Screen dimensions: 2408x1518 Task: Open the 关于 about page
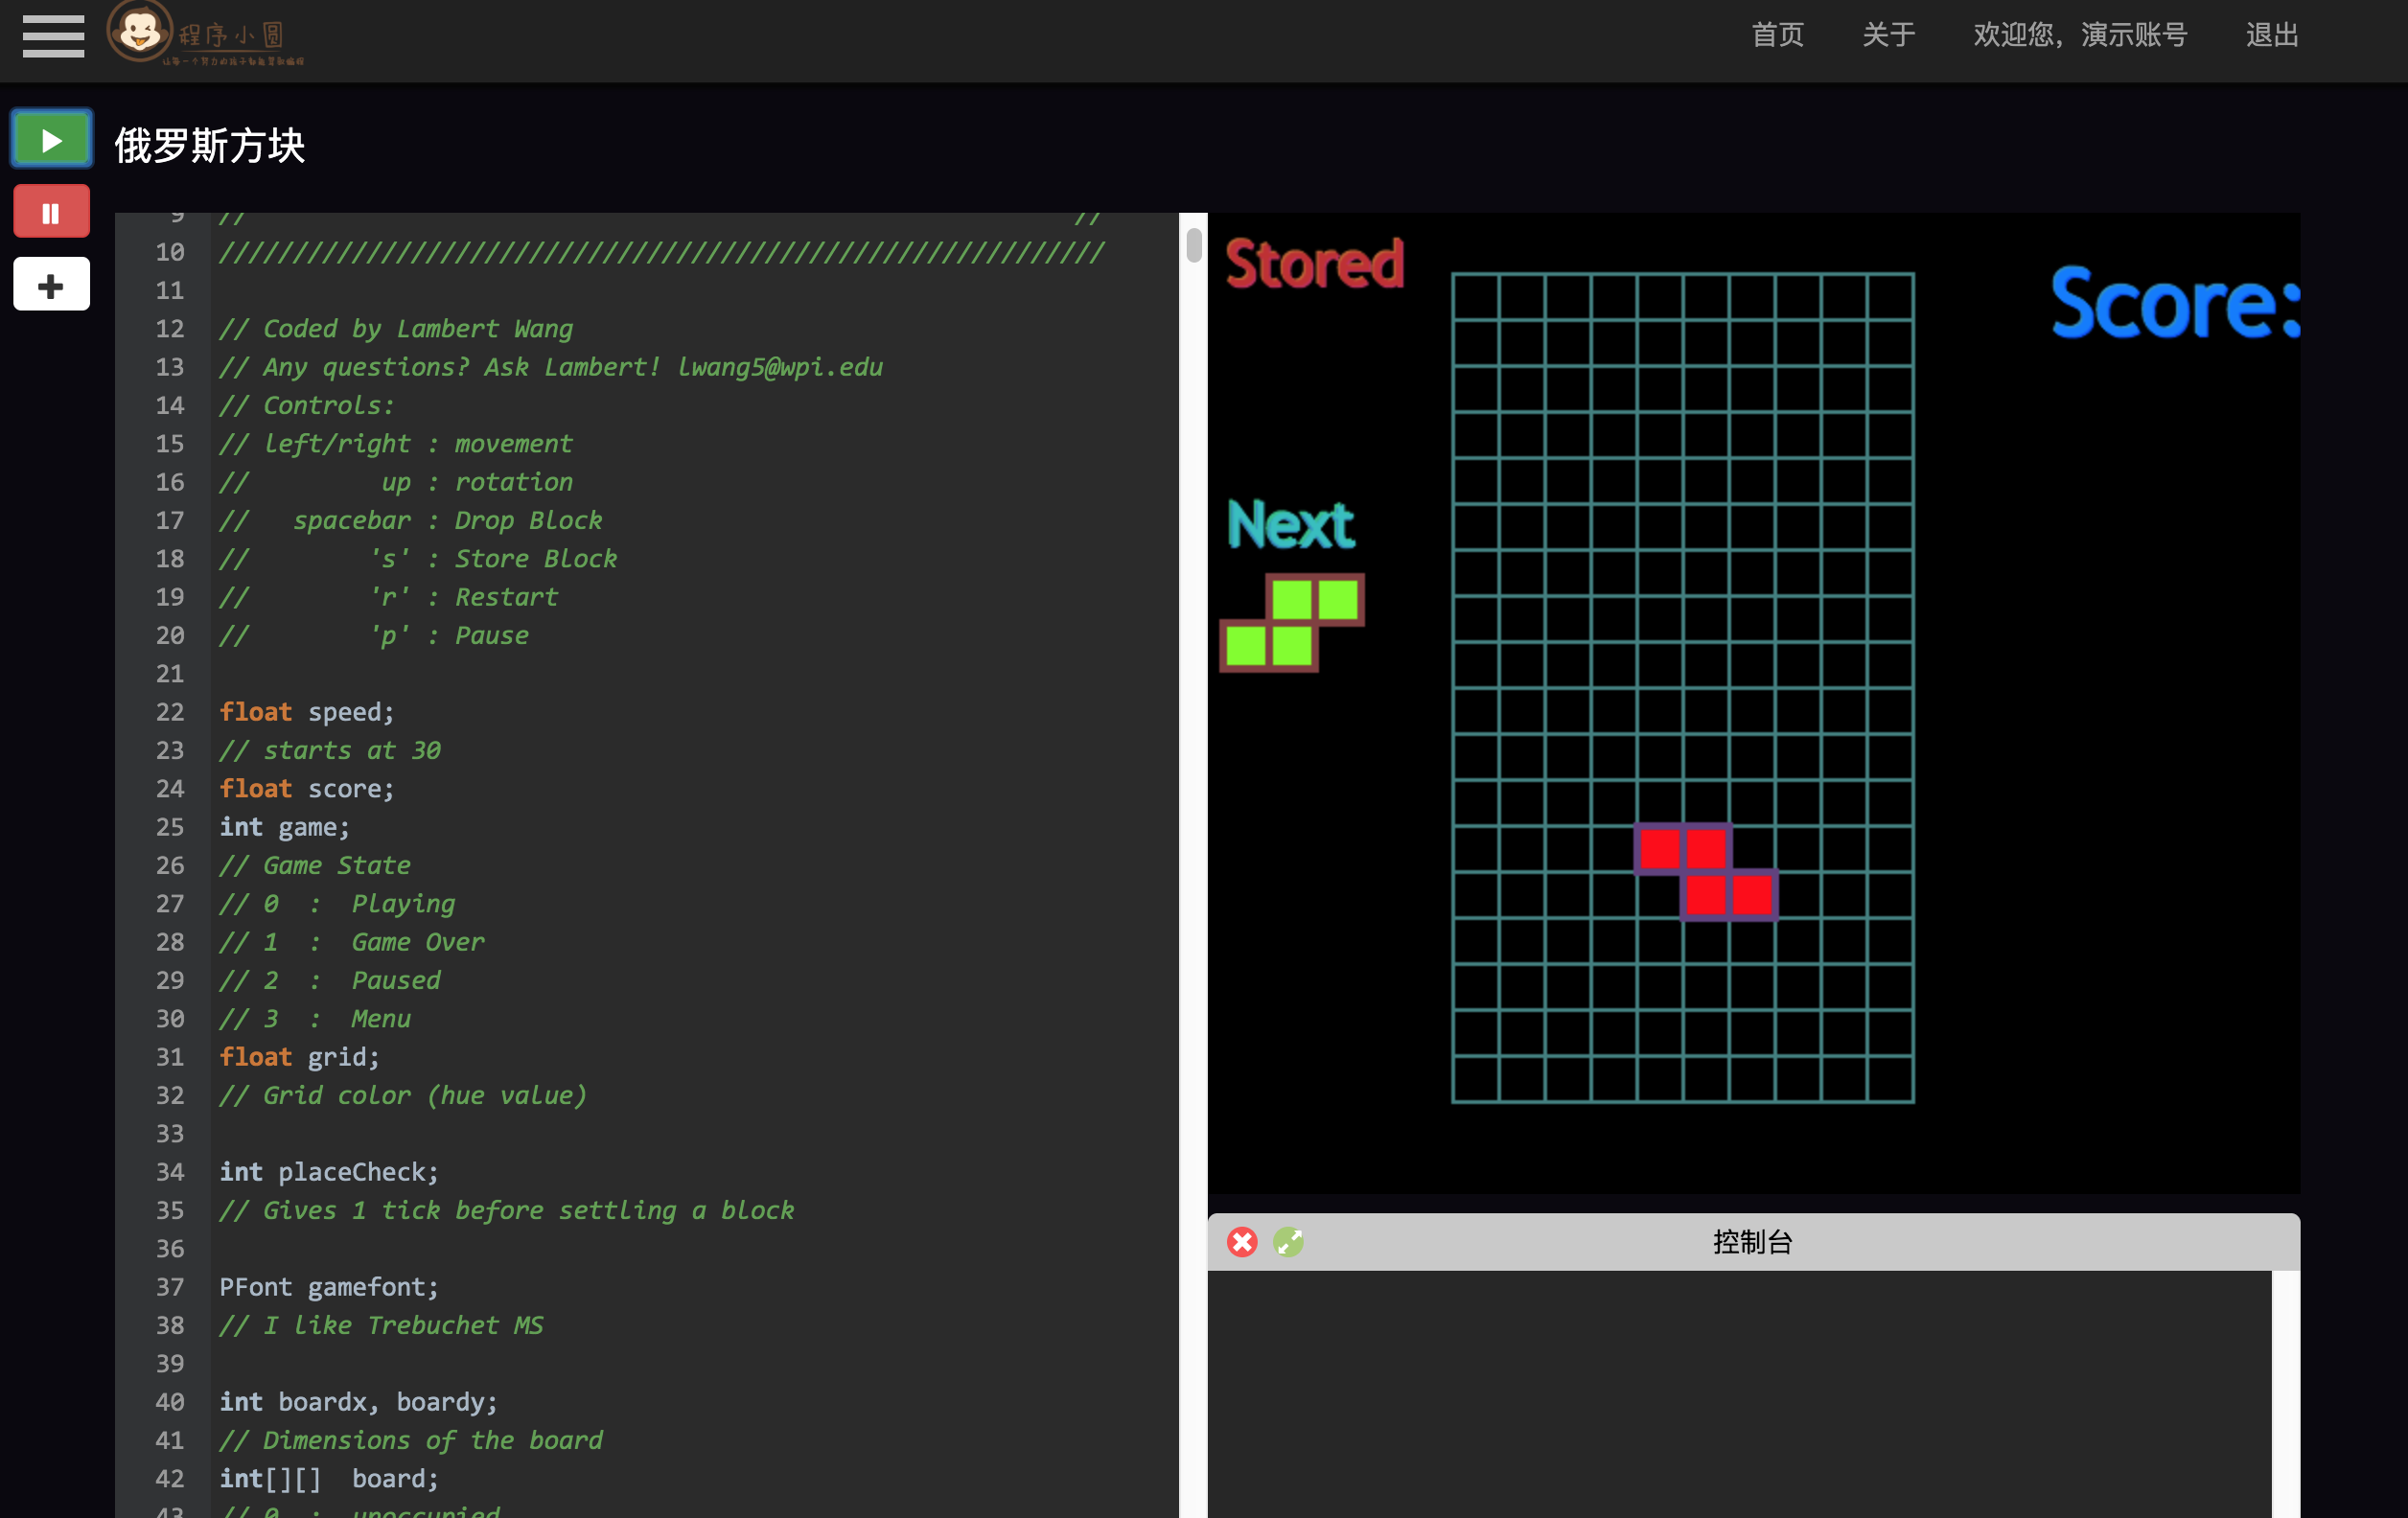tap(1888, 35)
